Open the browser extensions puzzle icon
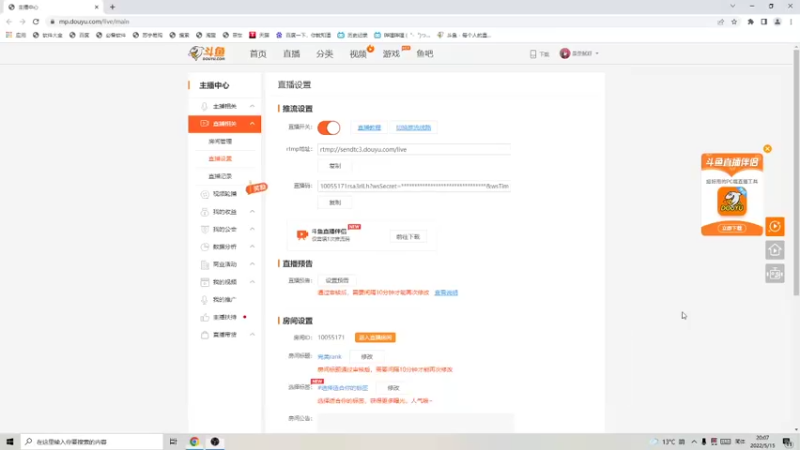 pyautogui.click(x=751, y=21)
